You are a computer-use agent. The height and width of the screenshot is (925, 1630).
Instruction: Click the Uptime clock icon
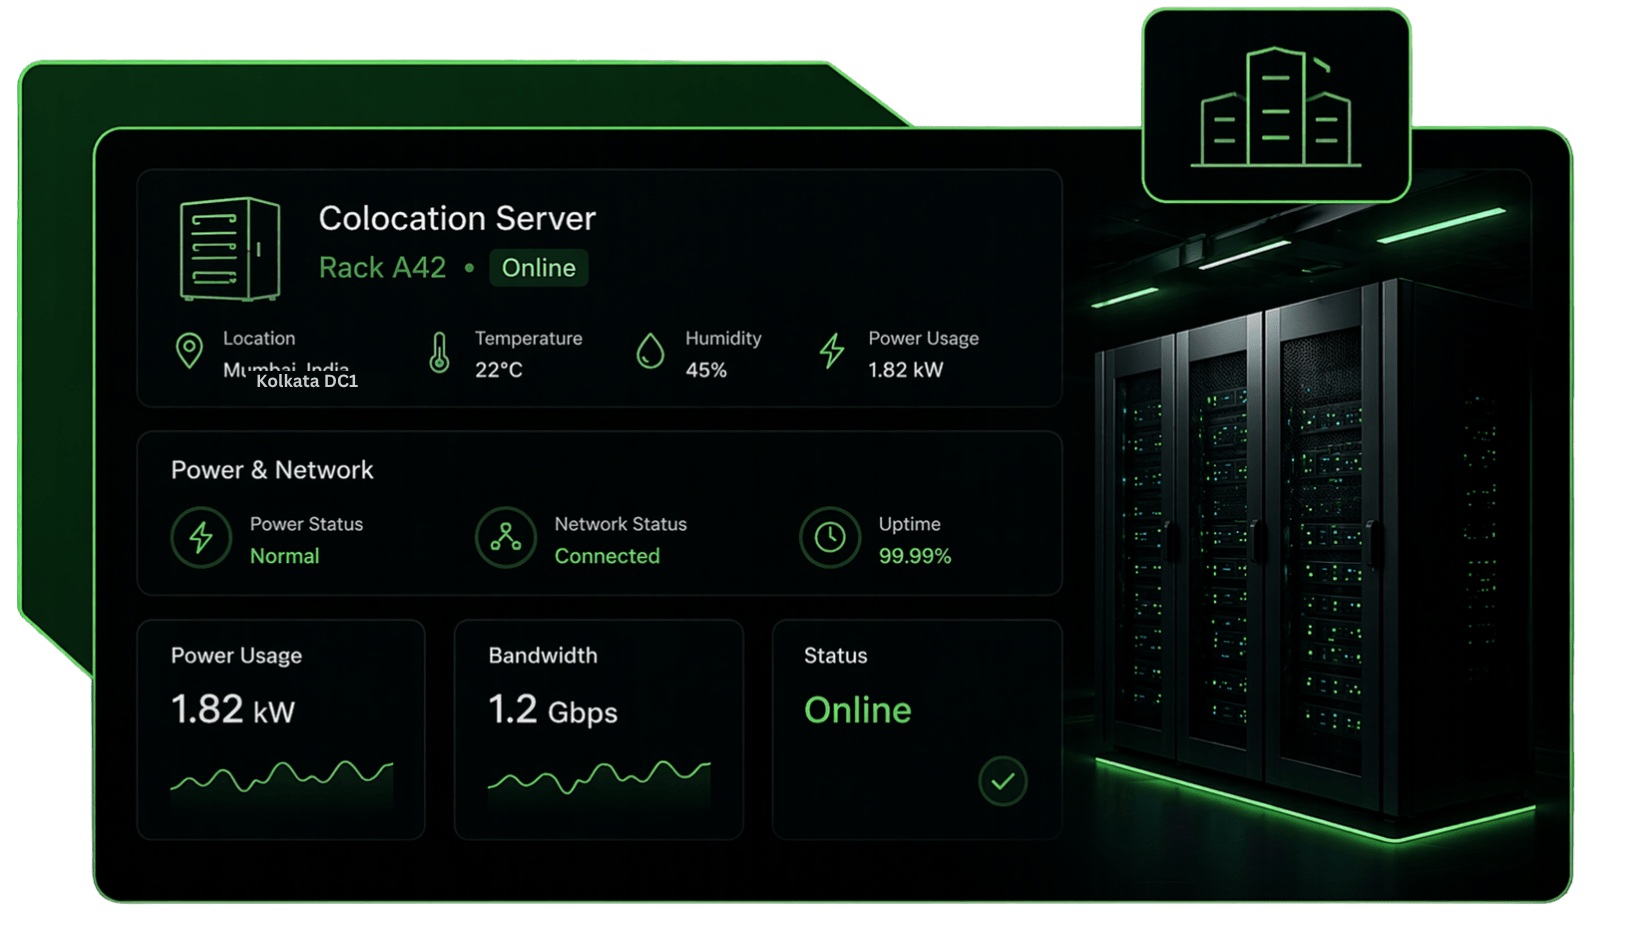pos(830,538)
